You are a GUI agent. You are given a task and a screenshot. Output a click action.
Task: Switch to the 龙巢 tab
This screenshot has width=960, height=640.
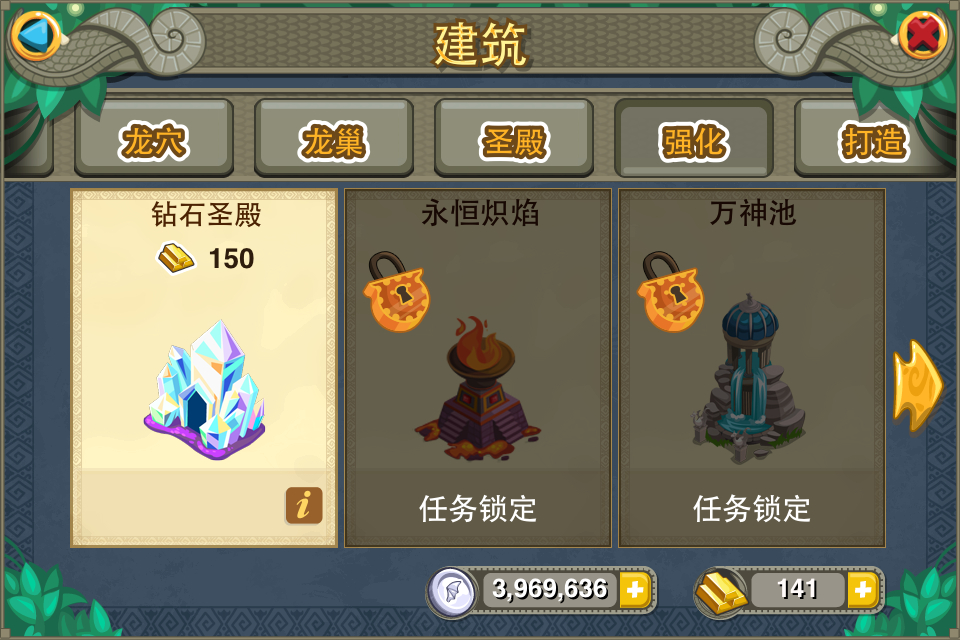tap(334, 138)
